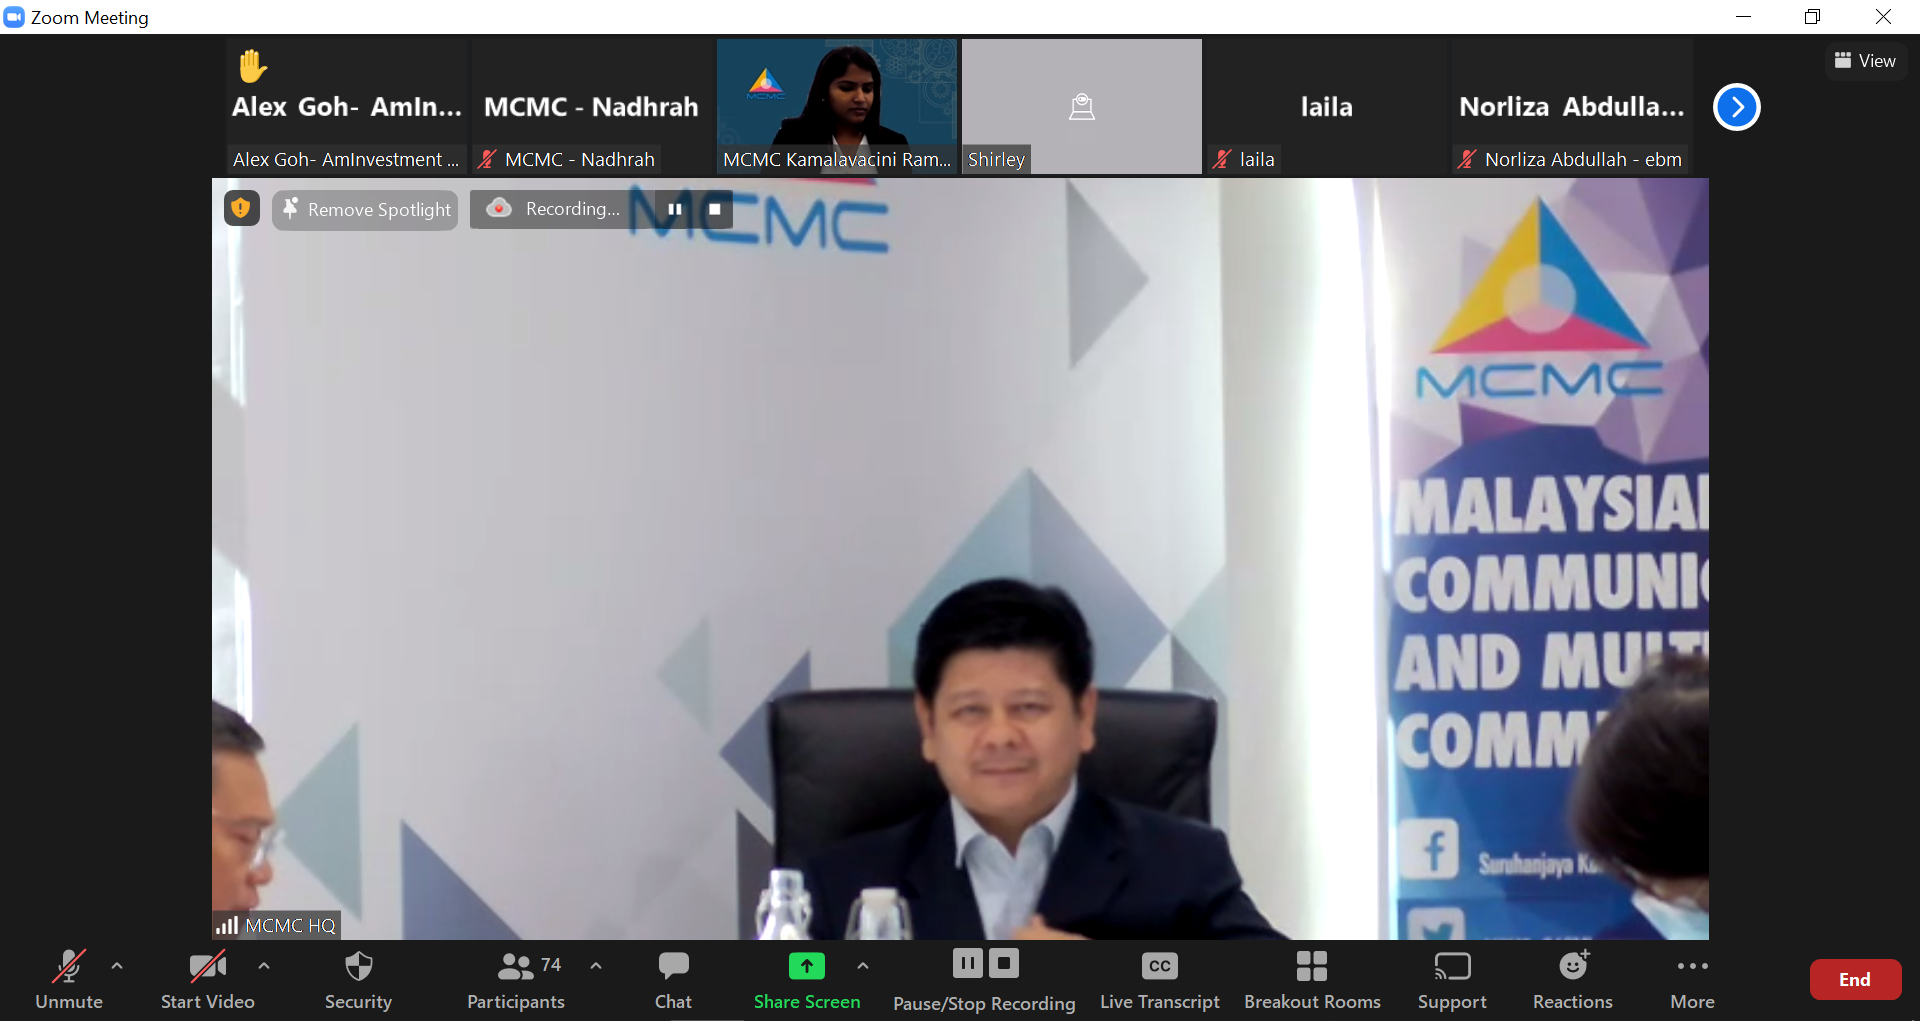Click the green Share Screen icon

click(x=806, y=966)
